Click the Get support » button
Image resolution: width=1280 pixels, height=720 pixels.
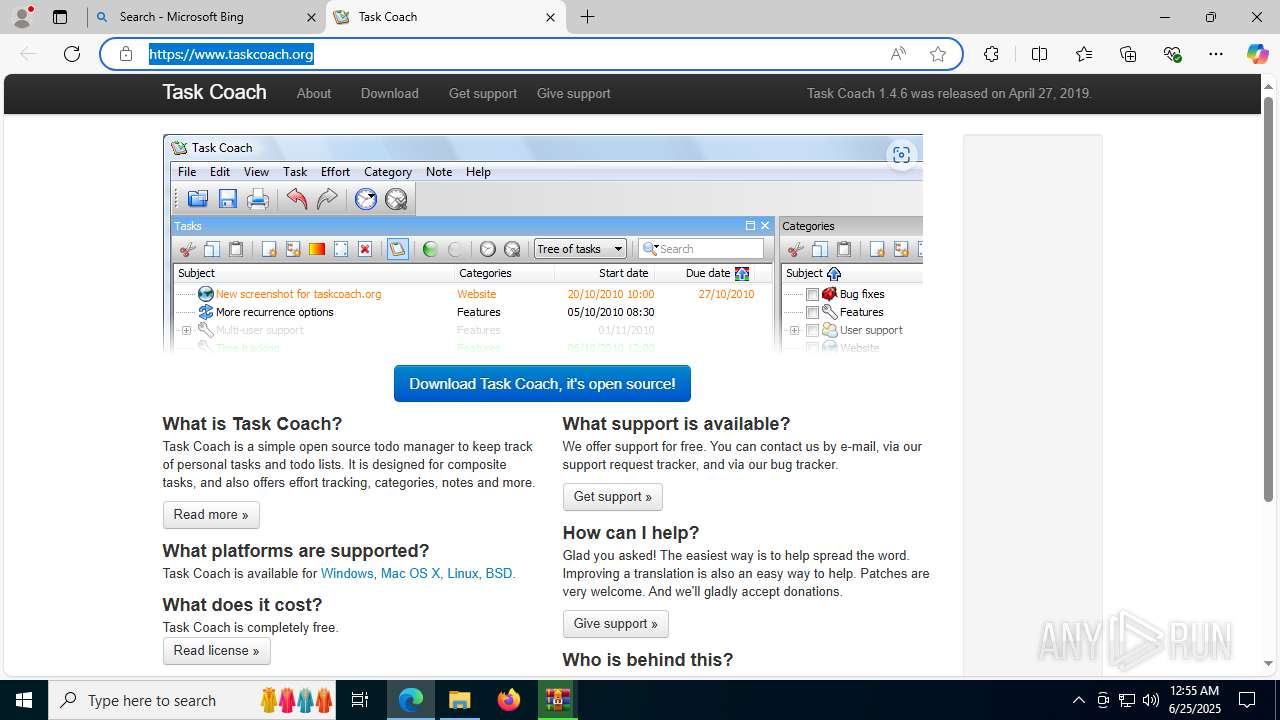tap(612, 497)
